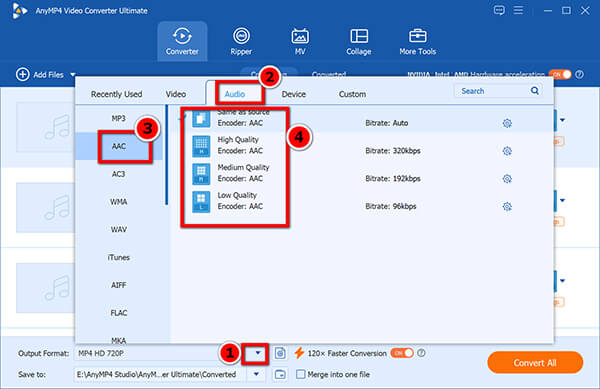This screenshot has width=600, height=389.
Task: Open More Tools toolbox
Action: [417, 41]
